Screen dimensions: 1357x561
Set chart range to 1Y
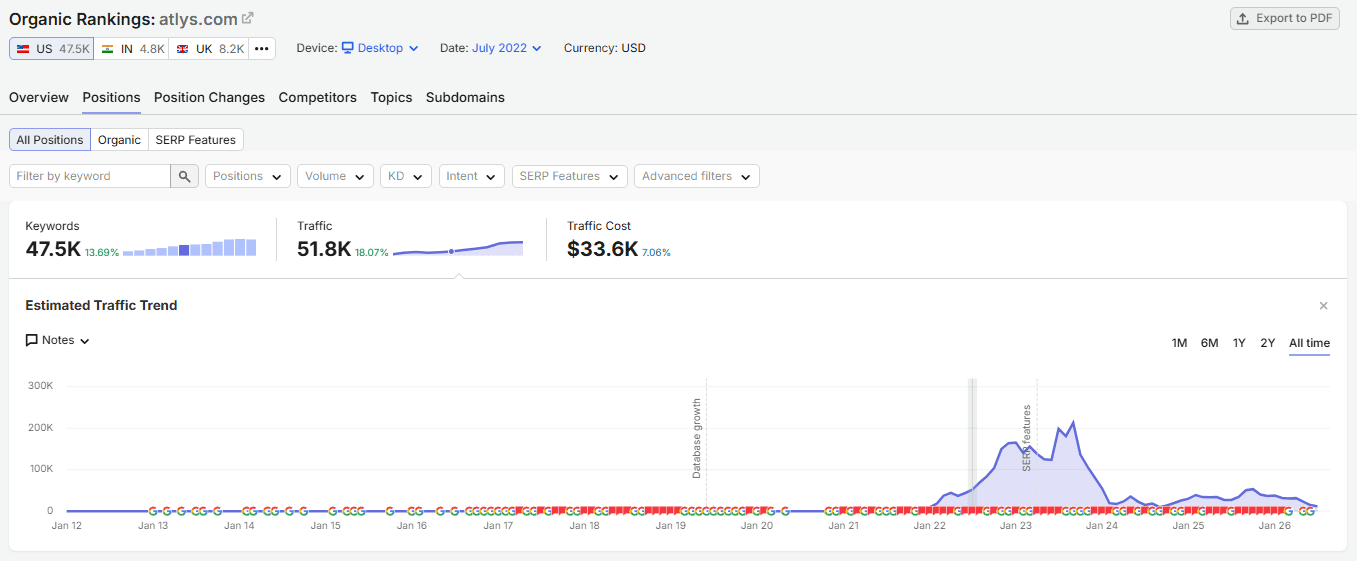1239,343
